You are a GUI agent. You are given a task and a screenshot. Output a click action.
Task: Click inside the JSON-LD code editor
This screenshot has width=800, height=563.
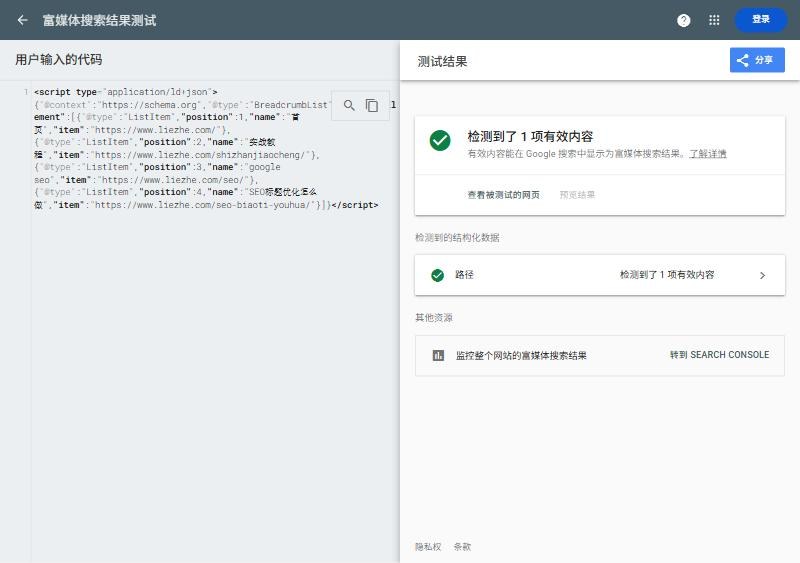coord(214,322)
